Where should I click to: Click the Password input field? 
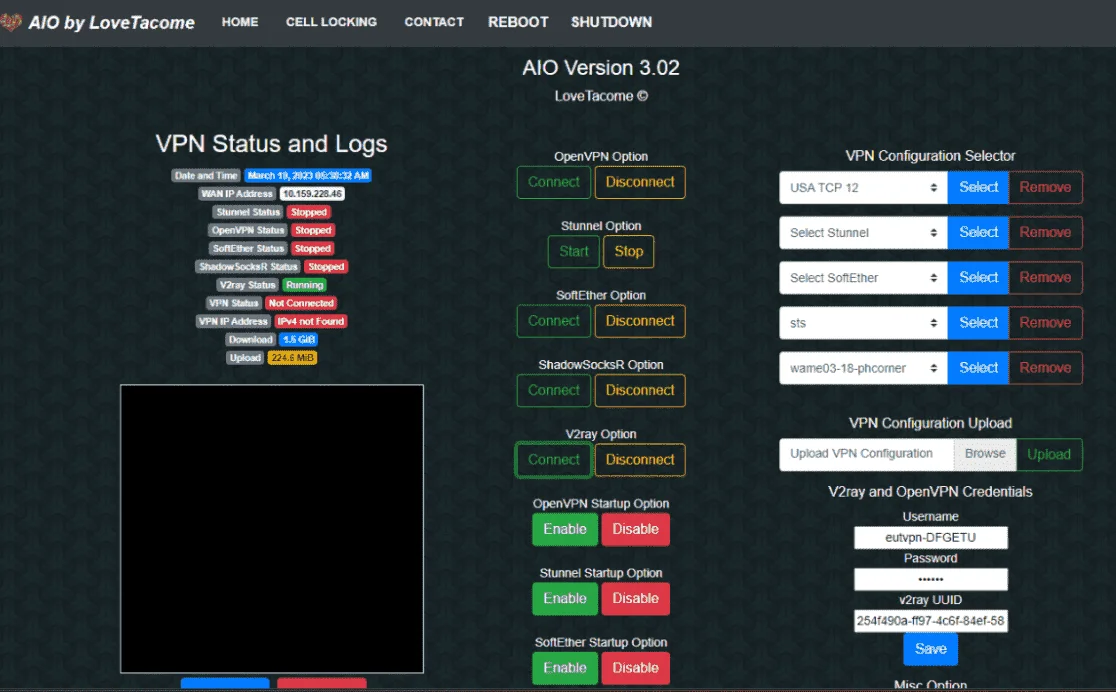(930, 580)
